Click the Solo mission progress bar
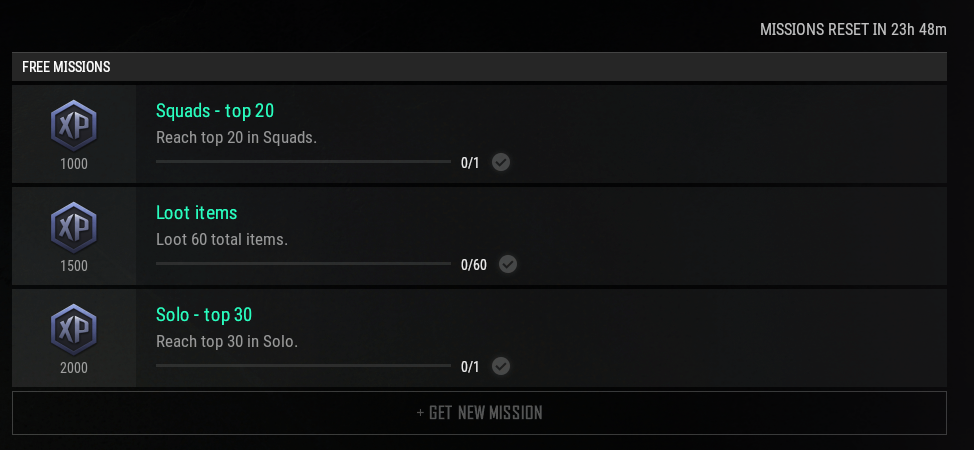This screenshot has height=450, width=974. tap(303, 365)
